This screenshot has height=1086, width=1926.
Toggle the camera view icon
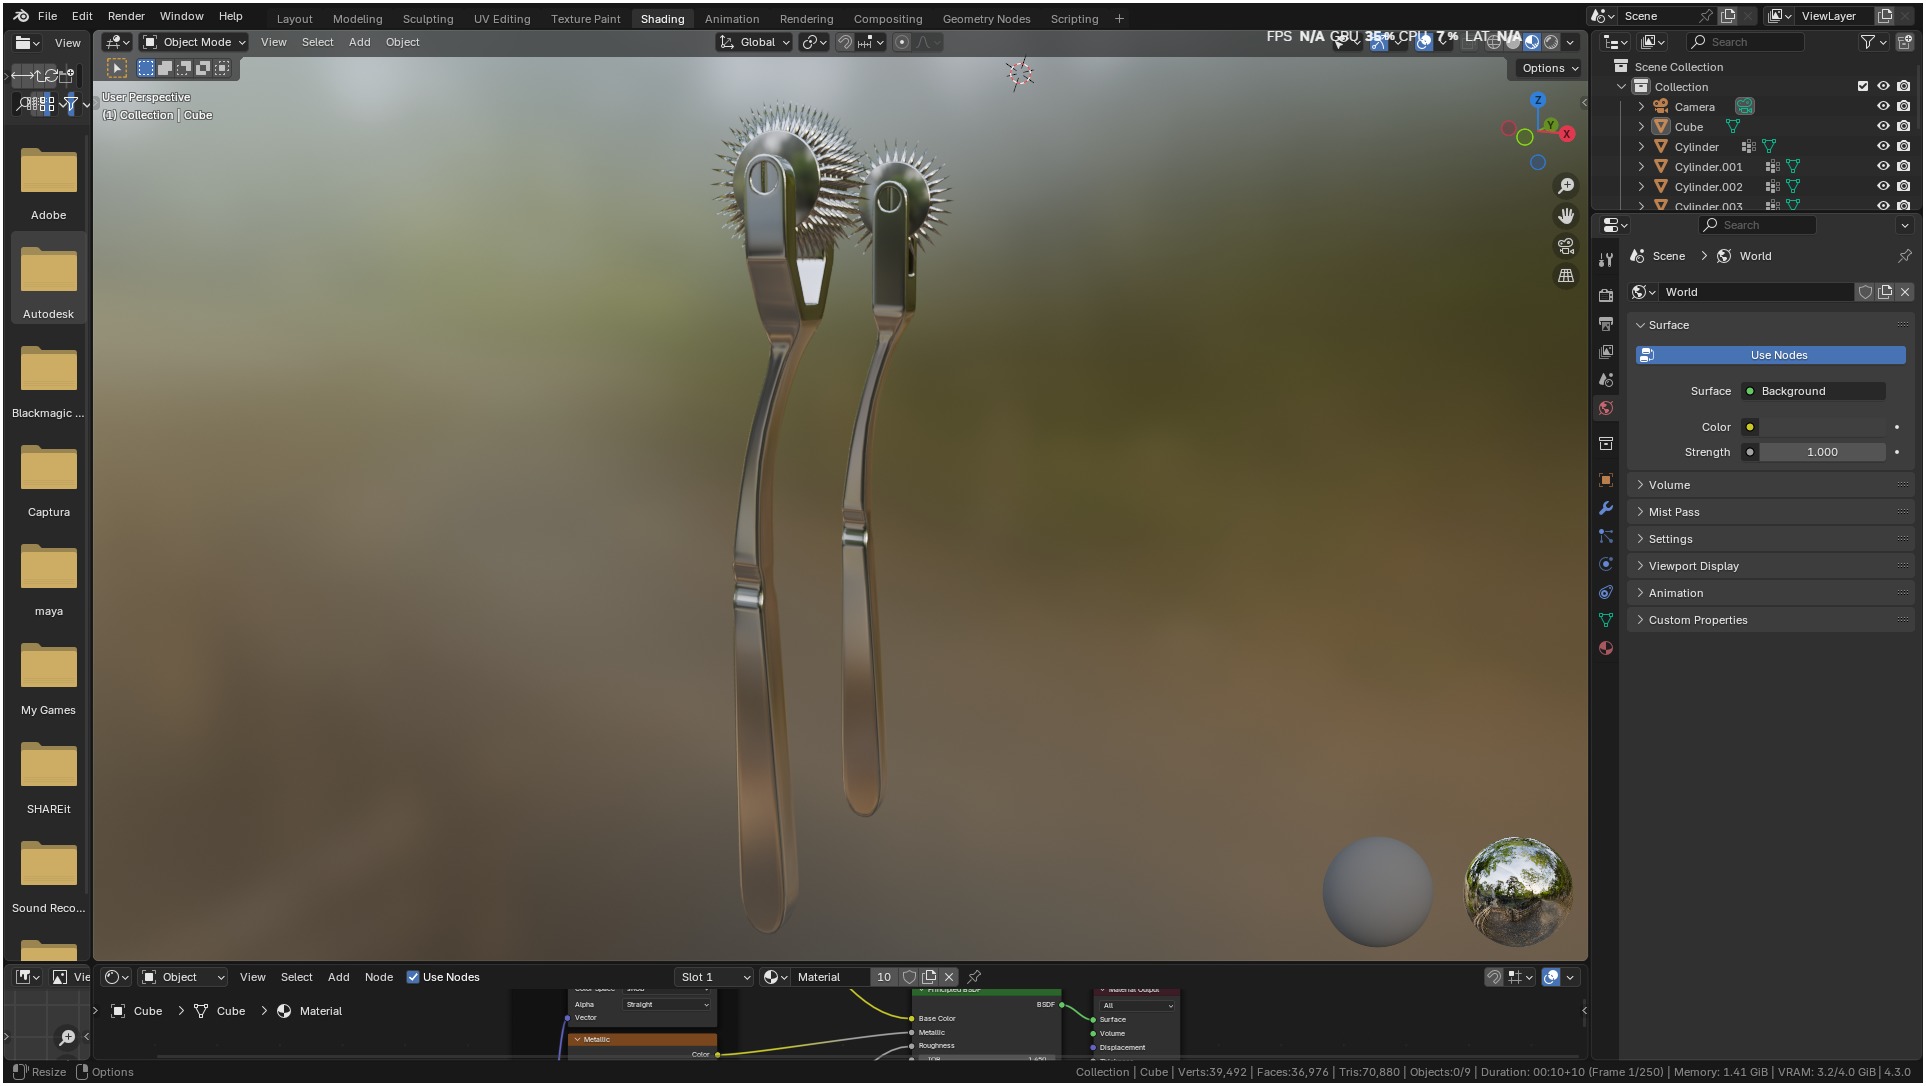[x=1566, y=246]
